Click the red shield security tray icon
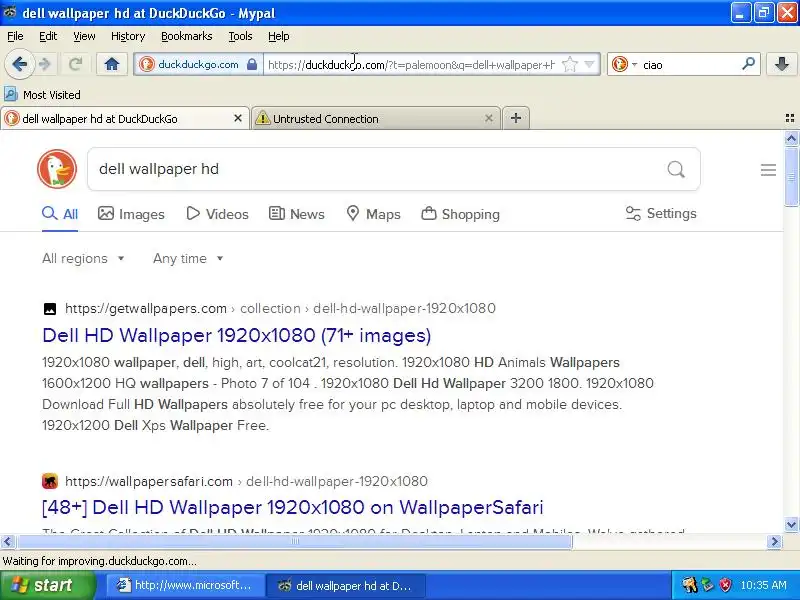The image size is (800, 600). [726, 585]
